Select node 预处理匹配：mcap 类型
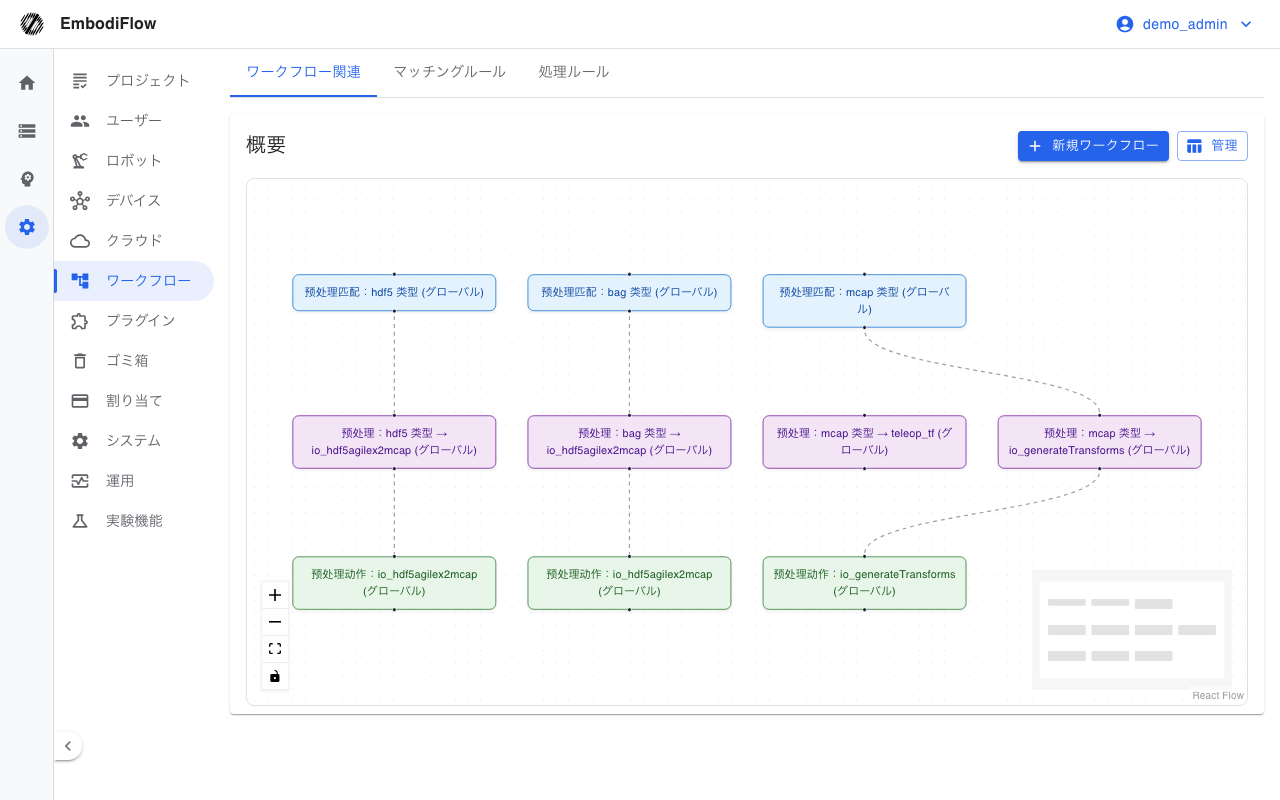Viewport: 1280px width, 800px height. (x=864, y=301)
